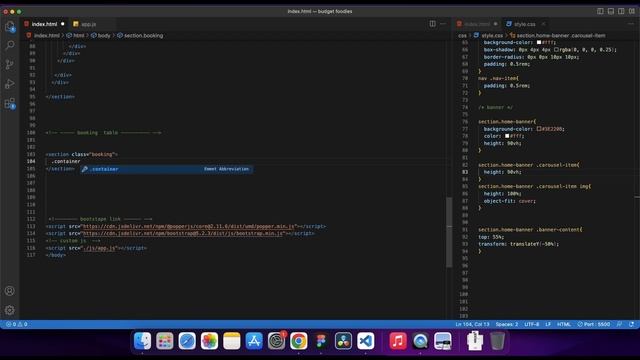Screen dimensions: 640x360
Task: Open the Run and Debug view
Action: click(10, 84)
